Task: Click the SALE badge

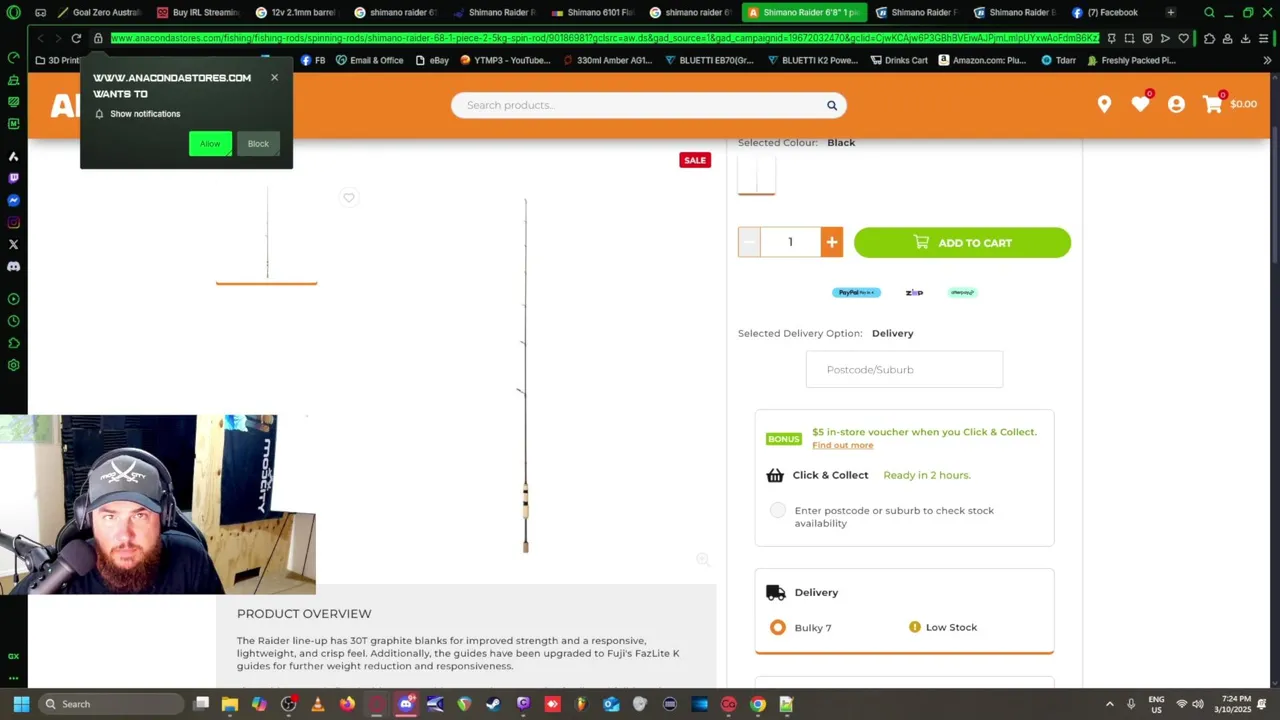Action: point(695,160)
